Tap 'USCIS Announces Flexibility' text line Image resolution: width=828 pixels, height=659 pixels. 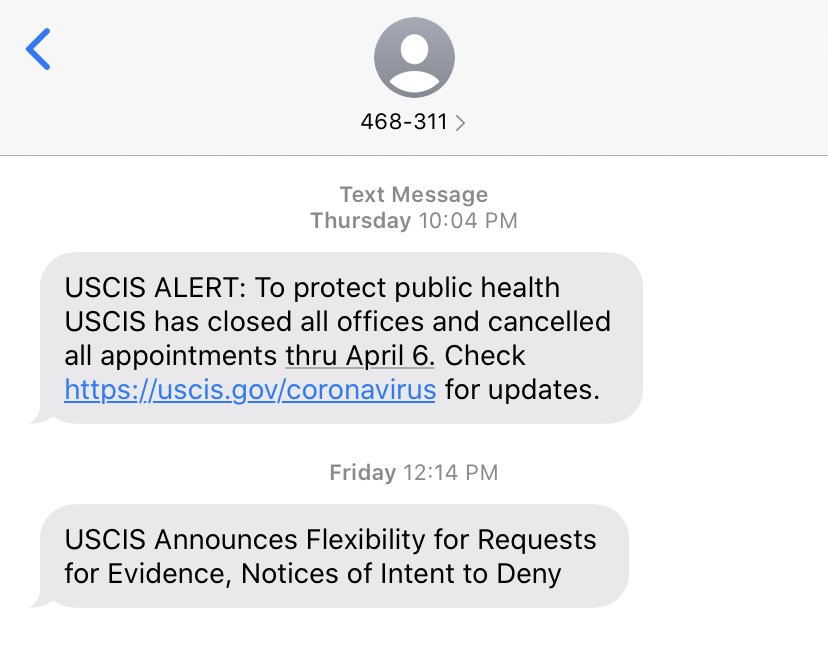[x=244, y=540]
